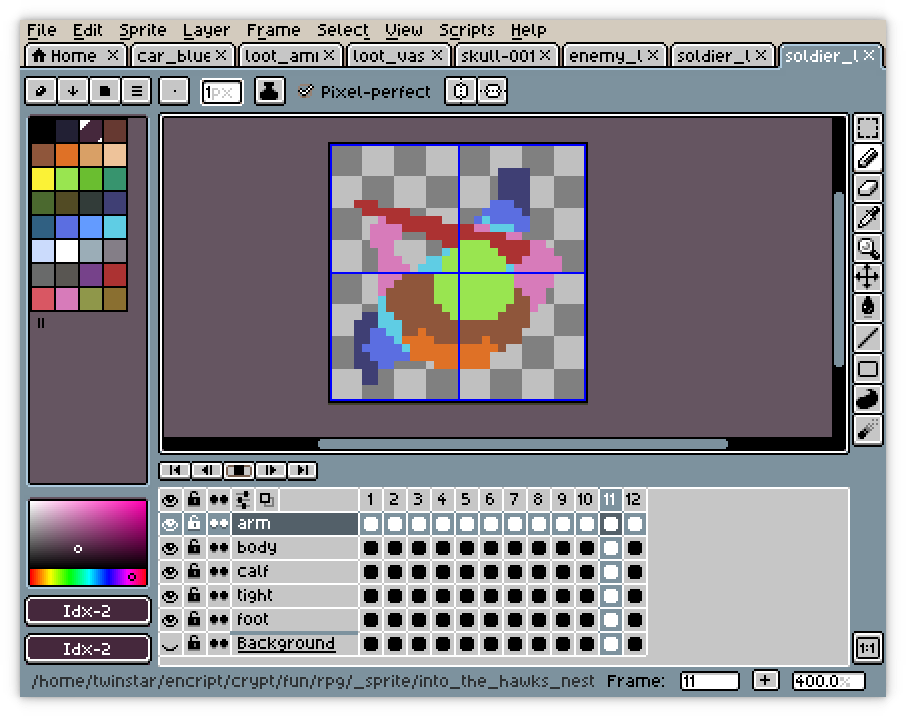Hide the body layer
This screenshot has height=717, width=906.
tap(170, 548)
